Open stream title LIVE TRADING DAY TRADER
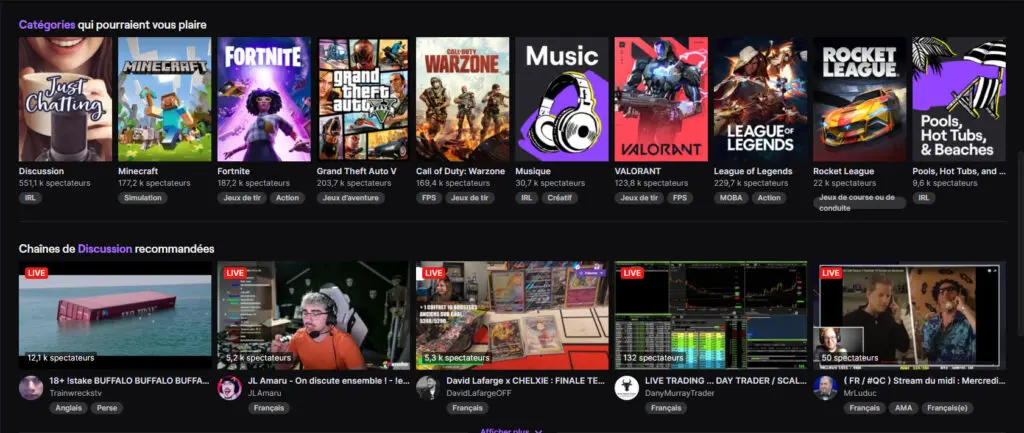Viewport: 1024px width, 433px height. pyautogui.click(x=725, y=380)
